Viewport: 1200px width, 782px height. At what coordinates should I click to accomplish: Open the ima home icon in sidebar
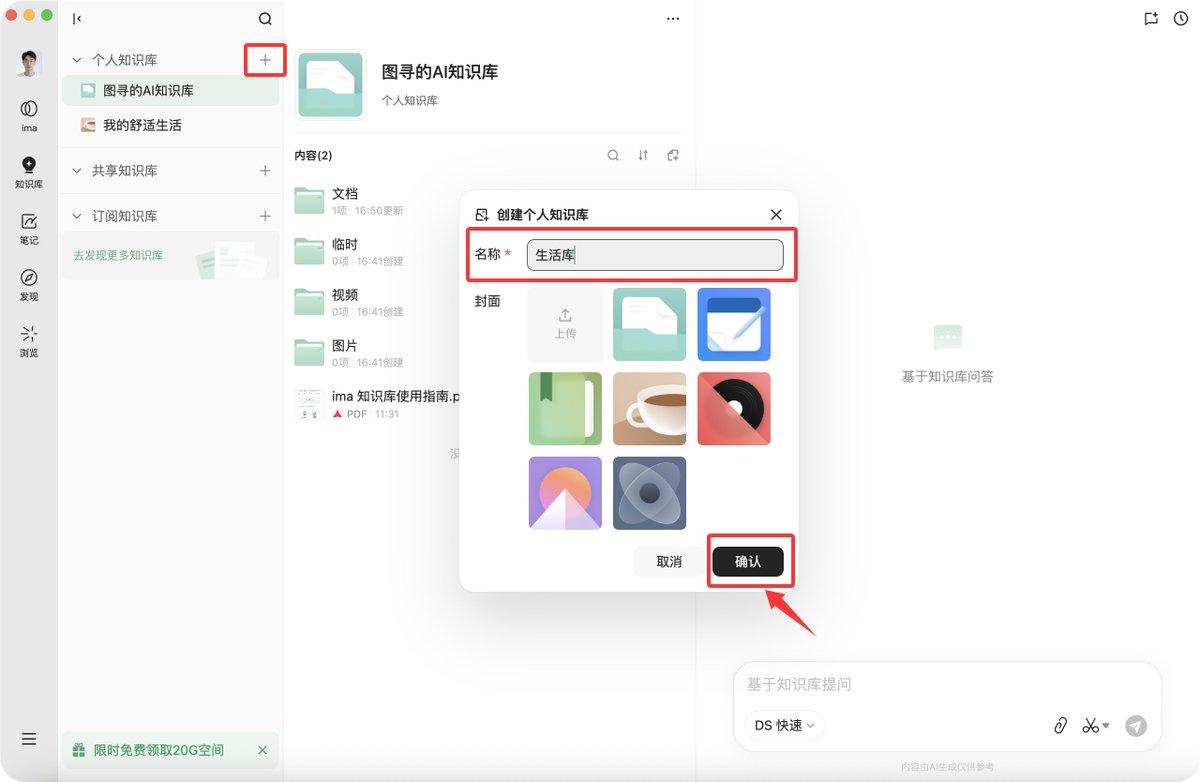(x=29, y=114)
